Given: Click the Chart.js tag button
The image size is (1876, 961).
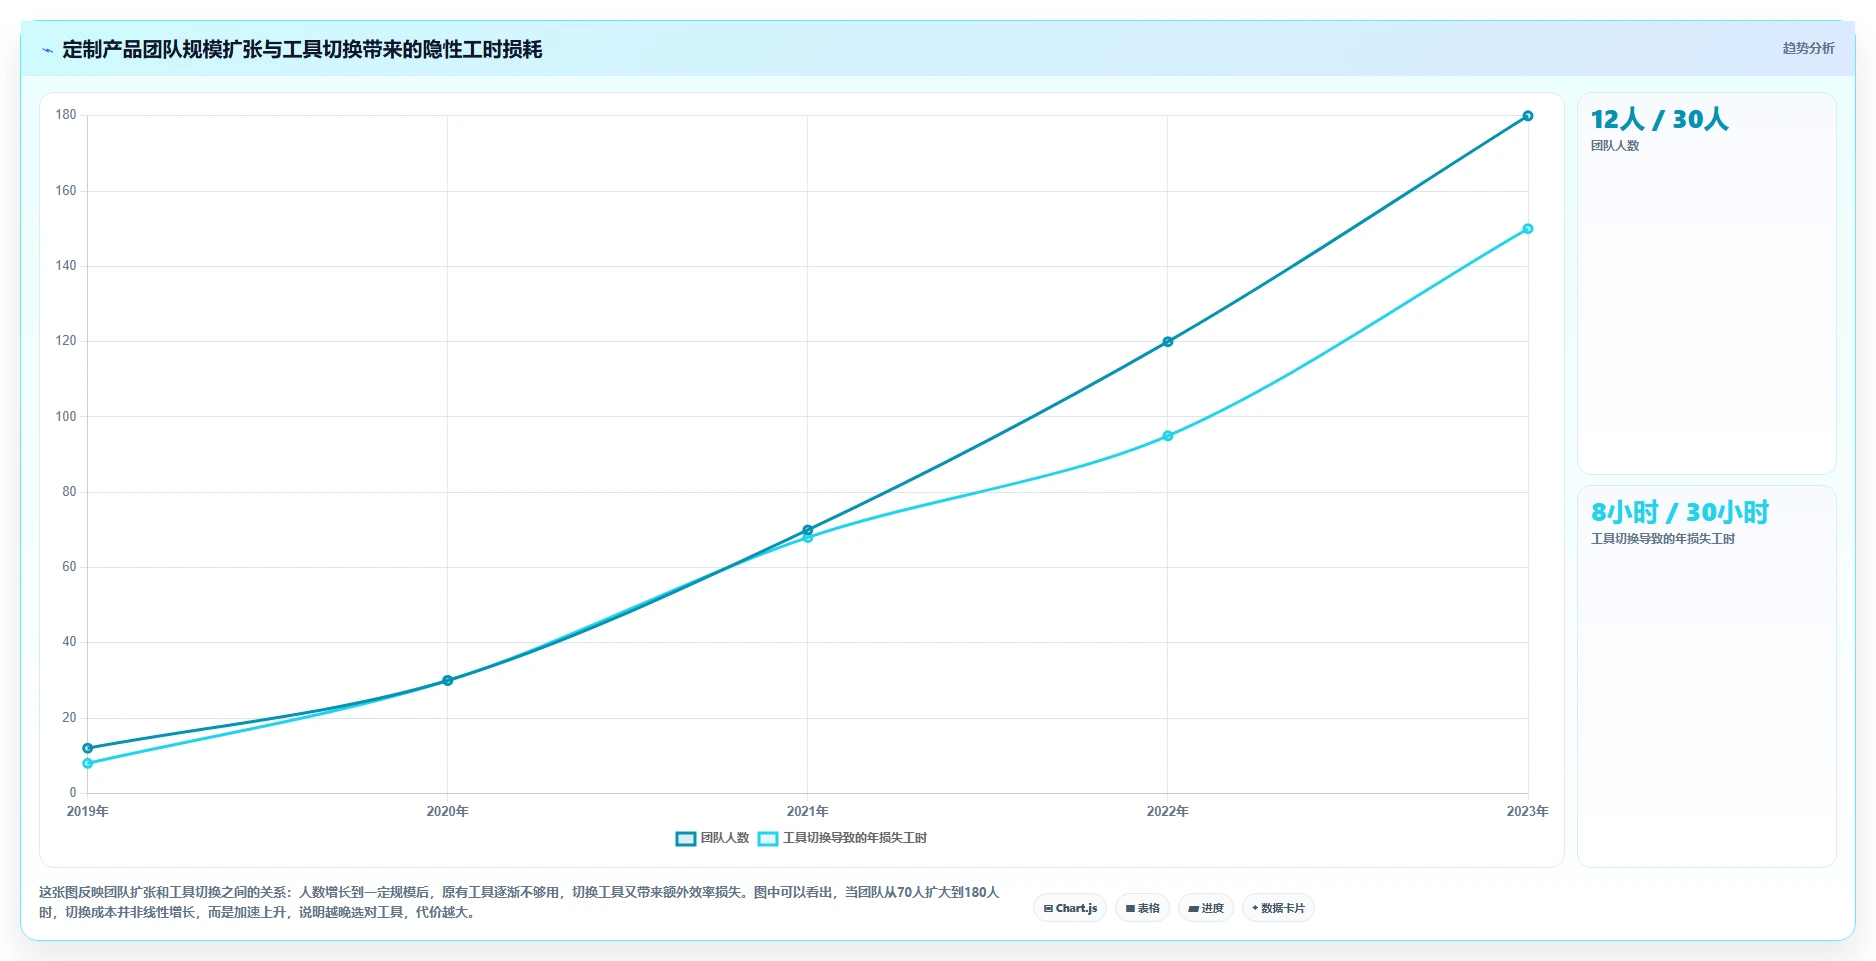Looking at the screenshot, I should tap(1069, 908).
